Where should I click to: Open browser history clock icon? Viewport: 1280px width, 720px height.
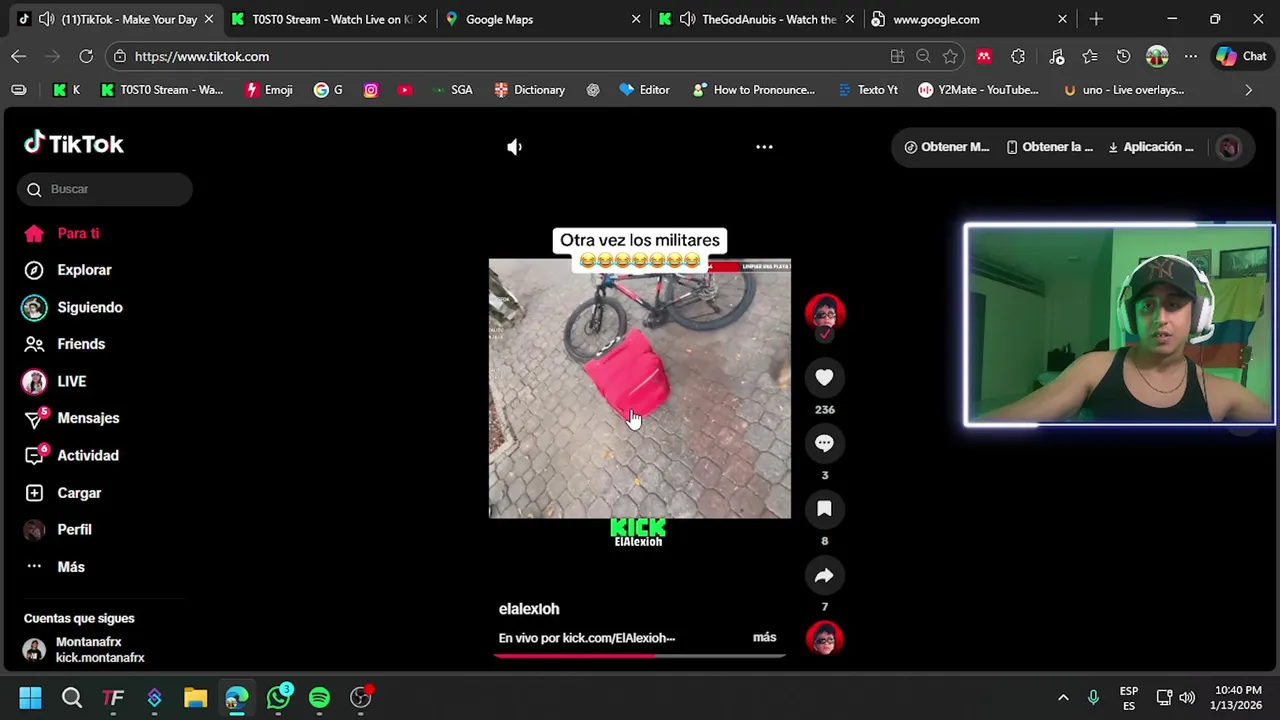pyautogui.click(x=1123, y=57)
